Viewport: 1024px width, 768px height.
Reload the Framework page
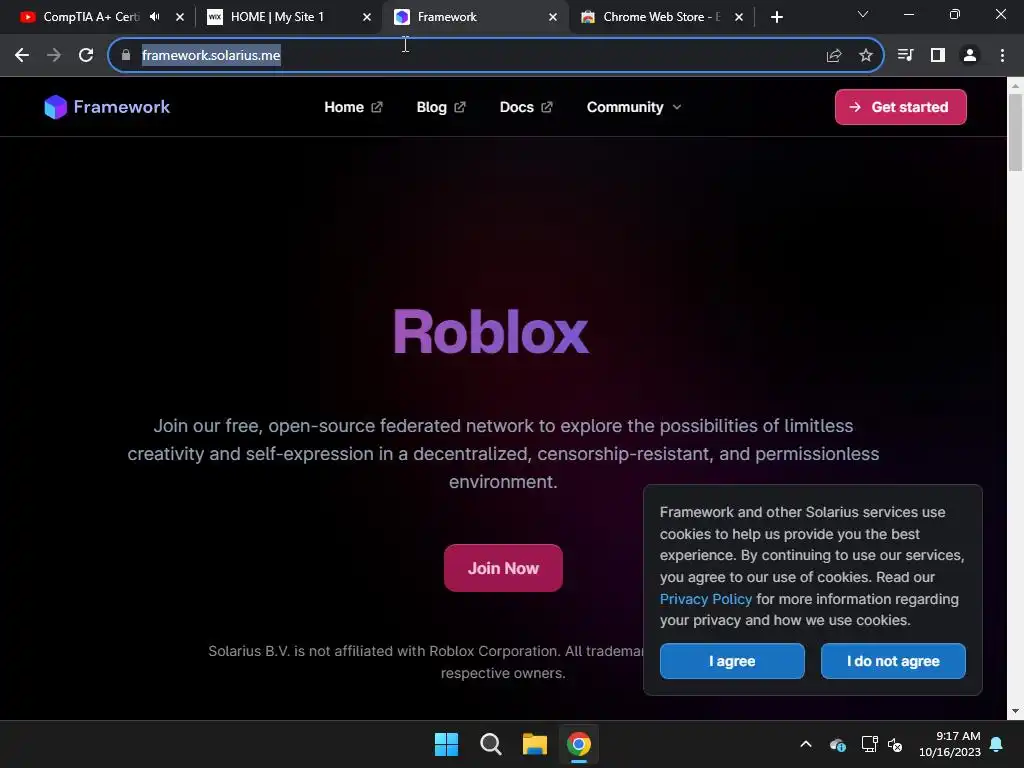tap(86, 55)
